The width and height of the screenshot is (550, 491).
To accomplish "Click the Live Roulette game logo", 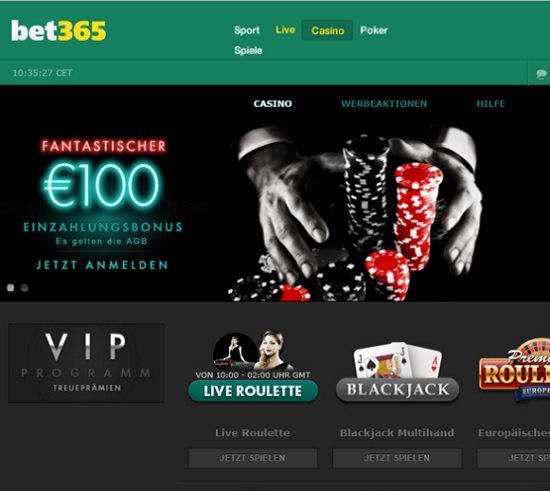I will 253,366.
